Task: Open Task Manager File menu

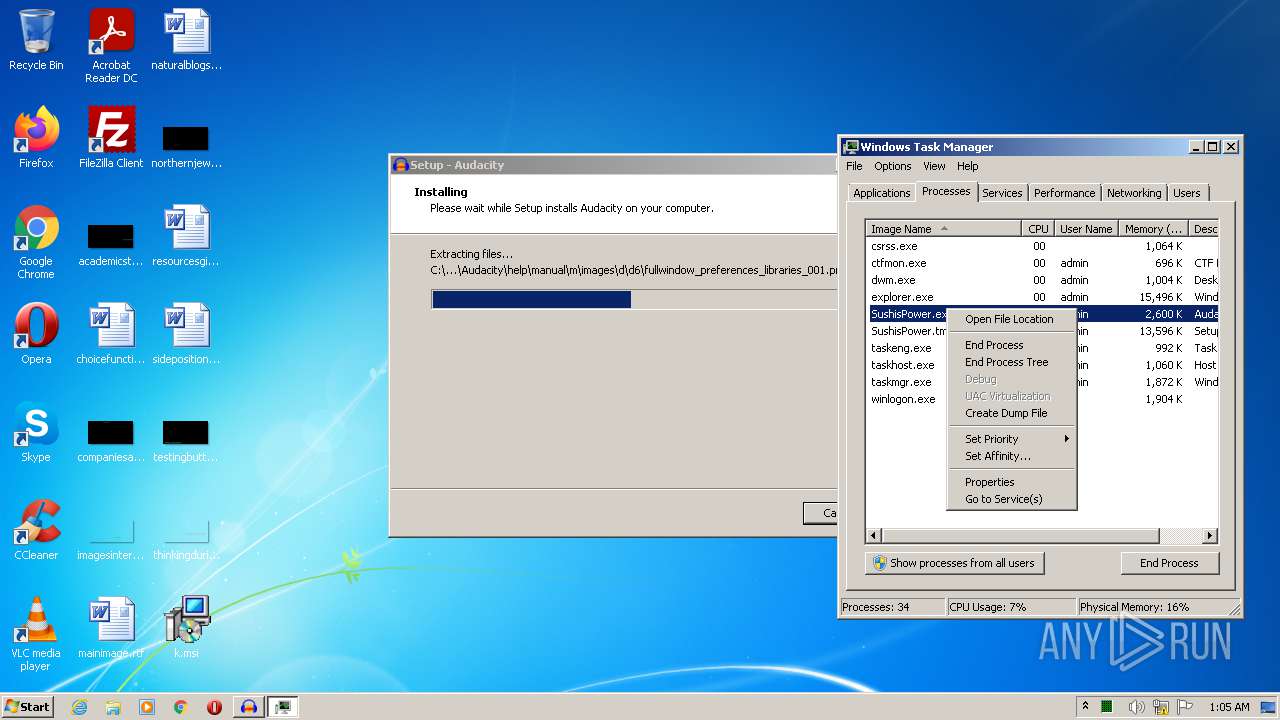Action: [x=854, y=166]
